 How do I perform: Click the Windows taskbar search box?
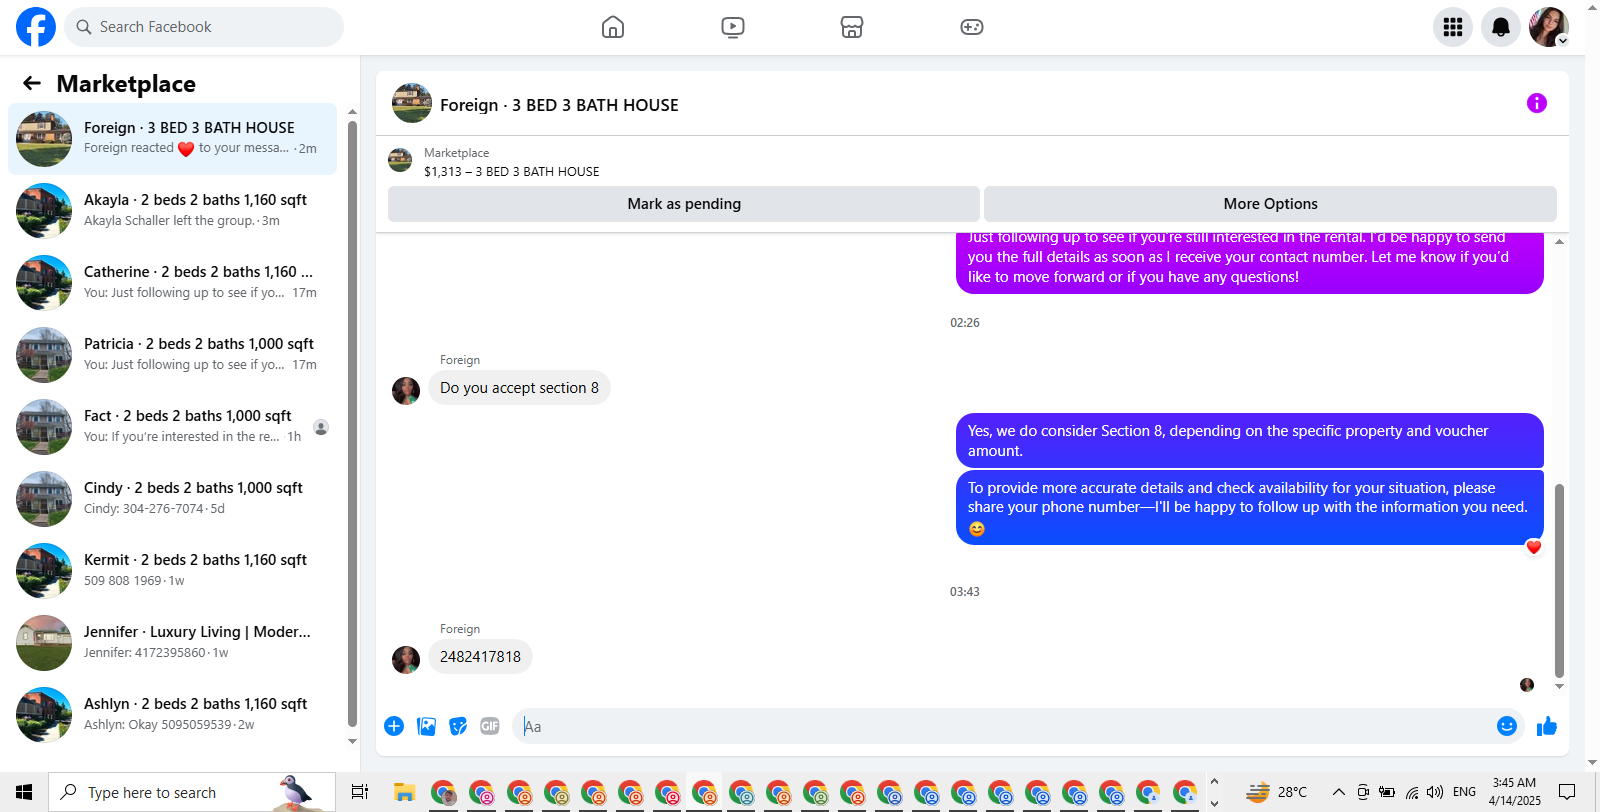pos(192,792)
